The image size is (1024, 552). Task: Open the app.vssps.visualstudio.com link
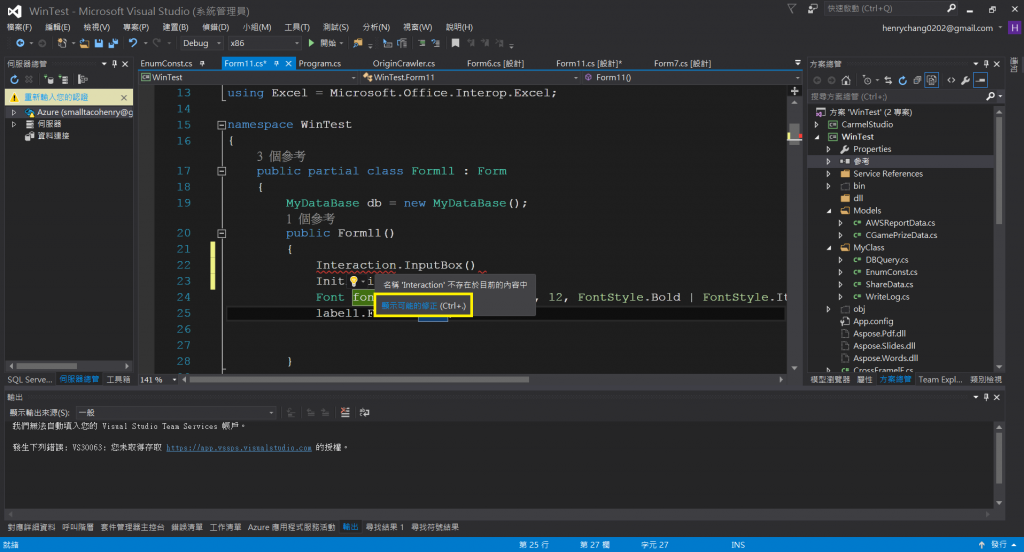point(239,447)
